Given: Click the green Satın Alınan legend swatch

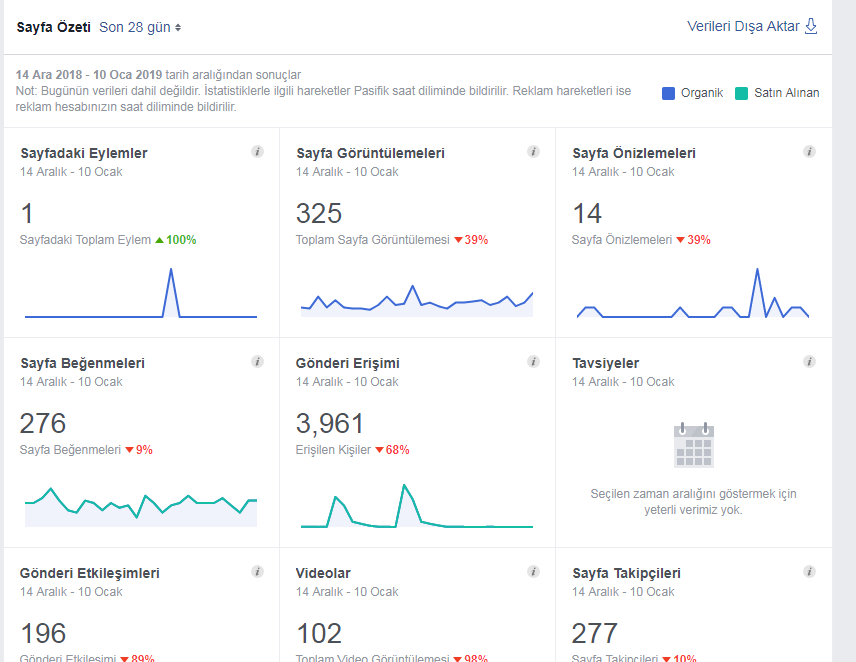Looking at the screenshot, I should 741,93.
